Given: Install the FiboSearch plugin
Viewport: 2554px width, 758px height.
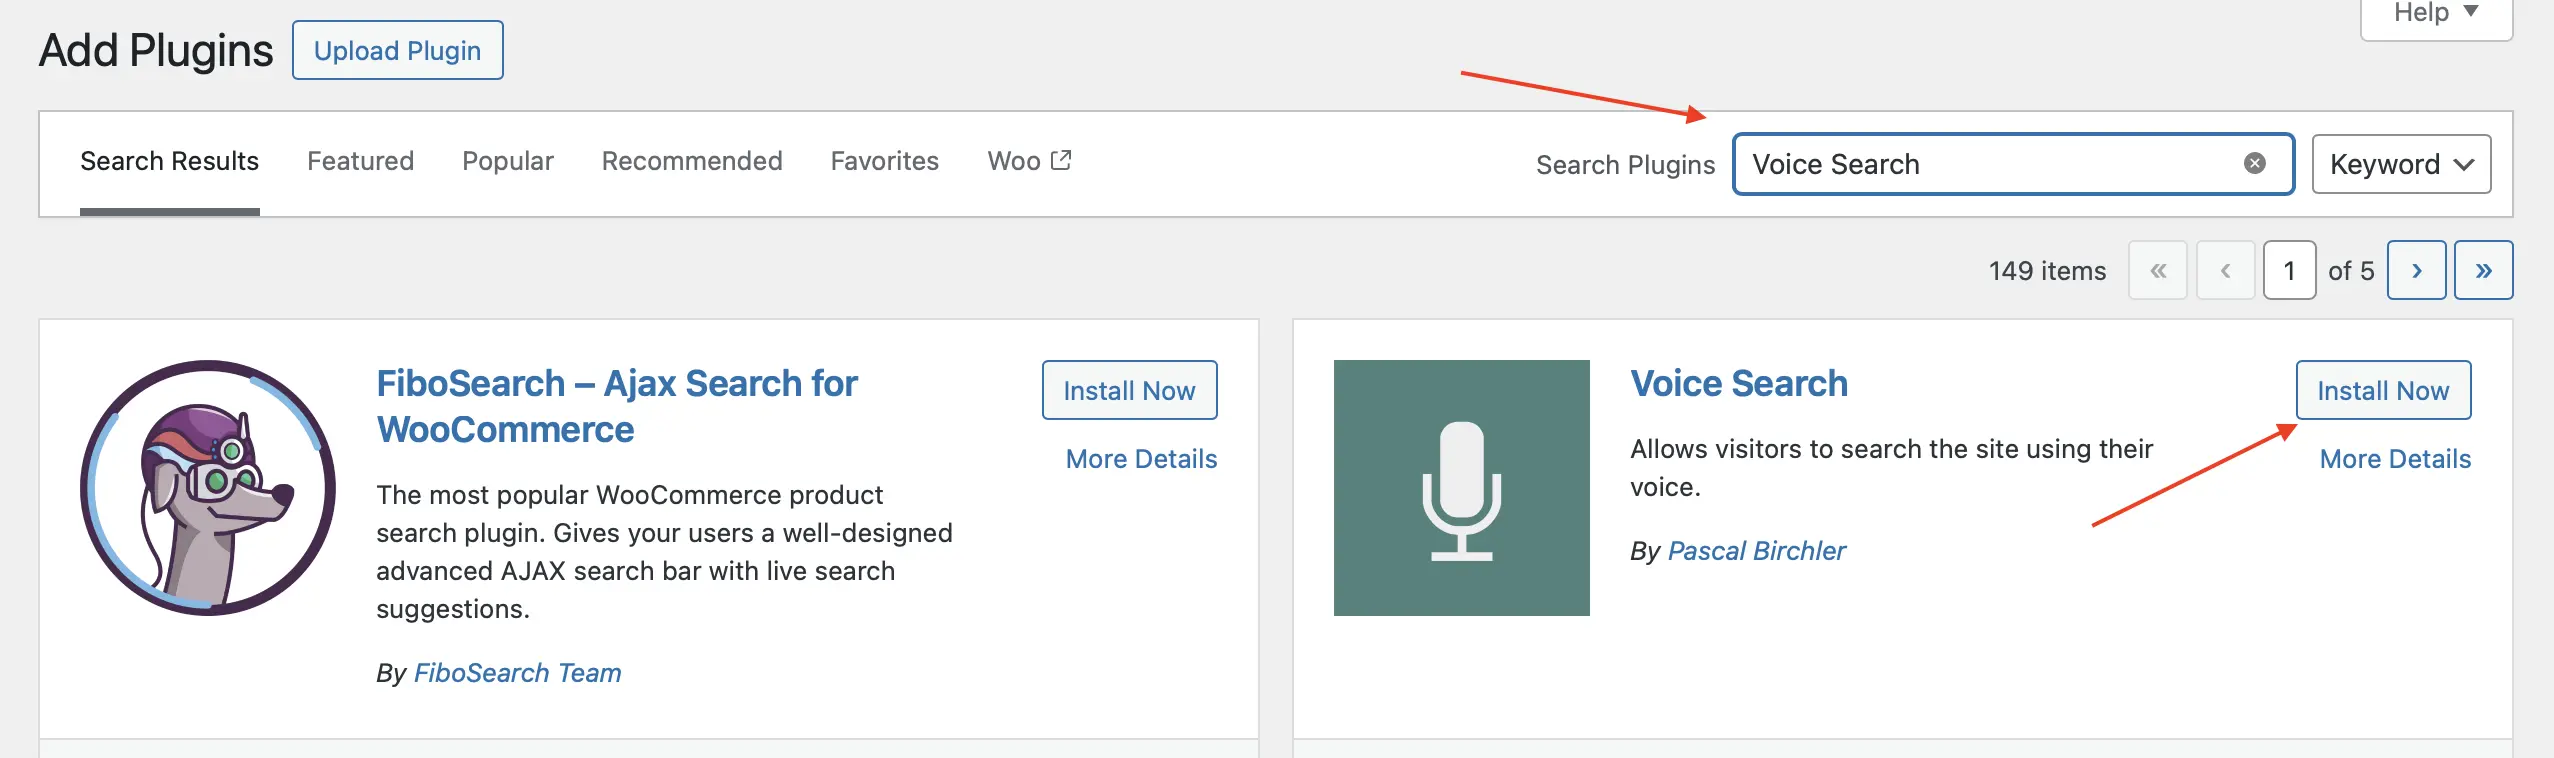Looking at the screenshot, I should click(1129, 390).
